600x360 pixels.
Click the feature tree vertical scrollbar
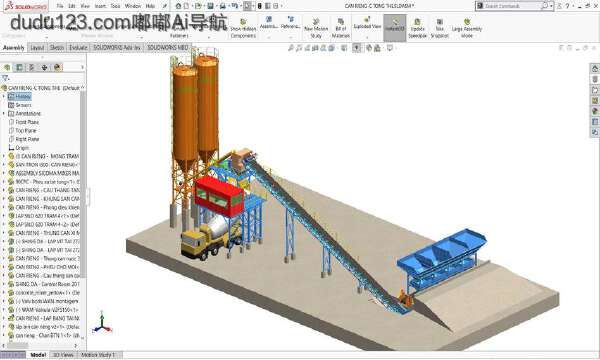(83, 184)
